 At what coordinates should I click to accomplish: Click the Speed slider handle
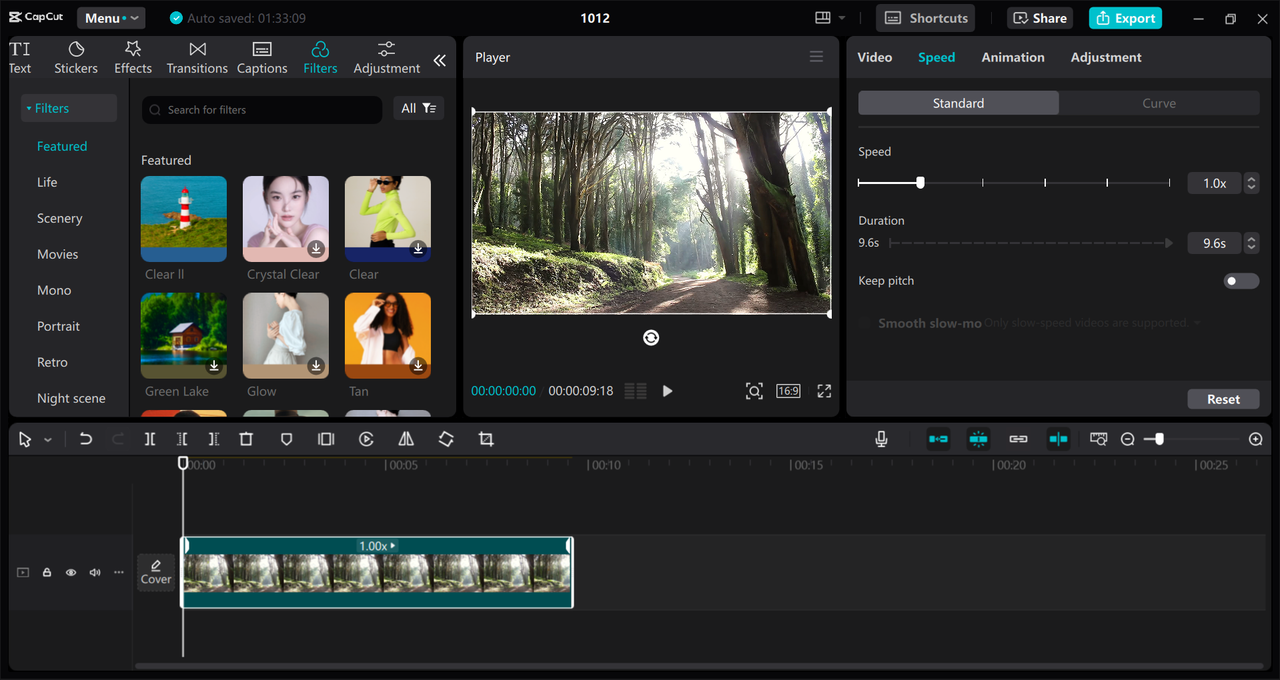click(920, 183)
